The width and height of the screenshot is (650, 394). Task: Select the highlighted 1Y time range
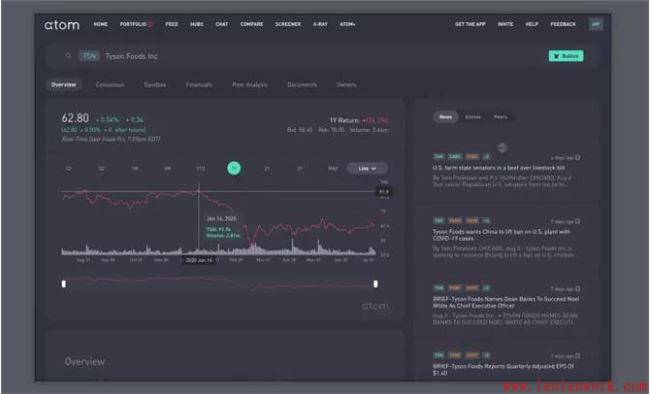pyautogui.click(x=234, y=168)
